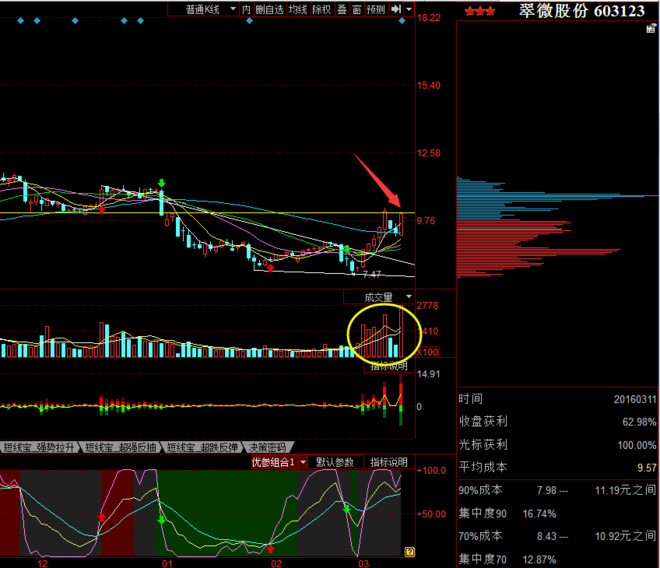The height and width of the screenshot is (568, 660).
Task: Open the 成交量 indicator dropdown
Action: click(x=379, y=297)
